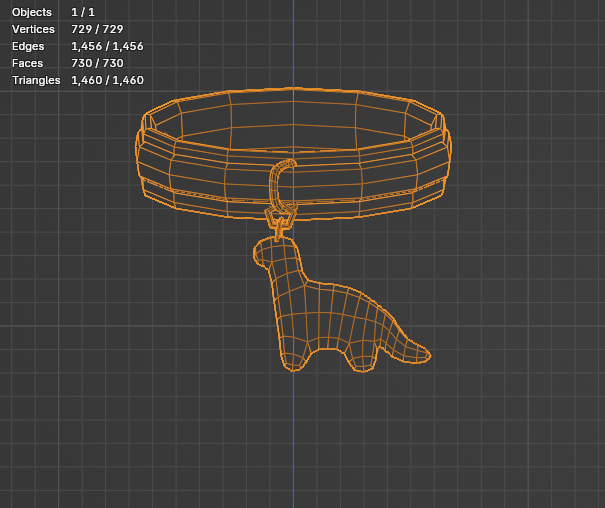605x508 pixels.
Task: Click the Triangles count 1,460 / 1,460
Action: coord(107,80)
